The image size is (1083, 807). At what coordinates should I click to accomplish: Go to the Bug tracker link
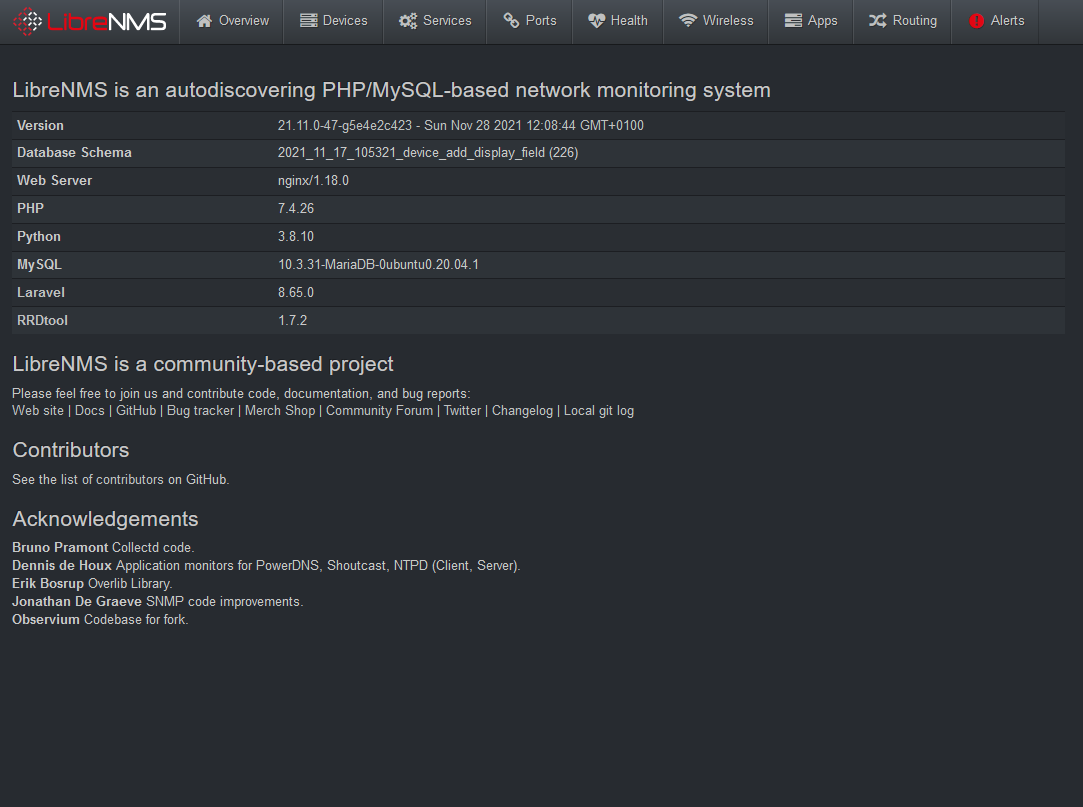pos(200,410)
